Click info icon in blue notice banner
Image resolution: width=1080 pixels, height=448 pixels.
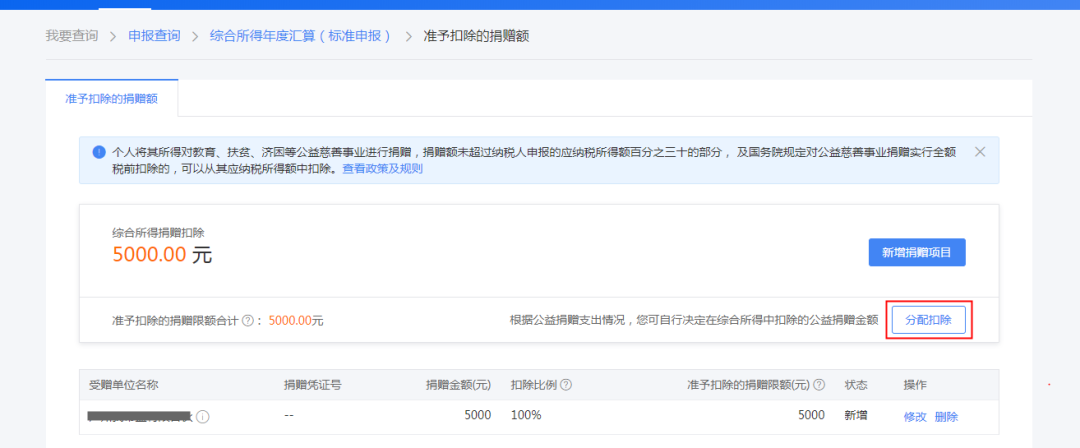[98, 152]
